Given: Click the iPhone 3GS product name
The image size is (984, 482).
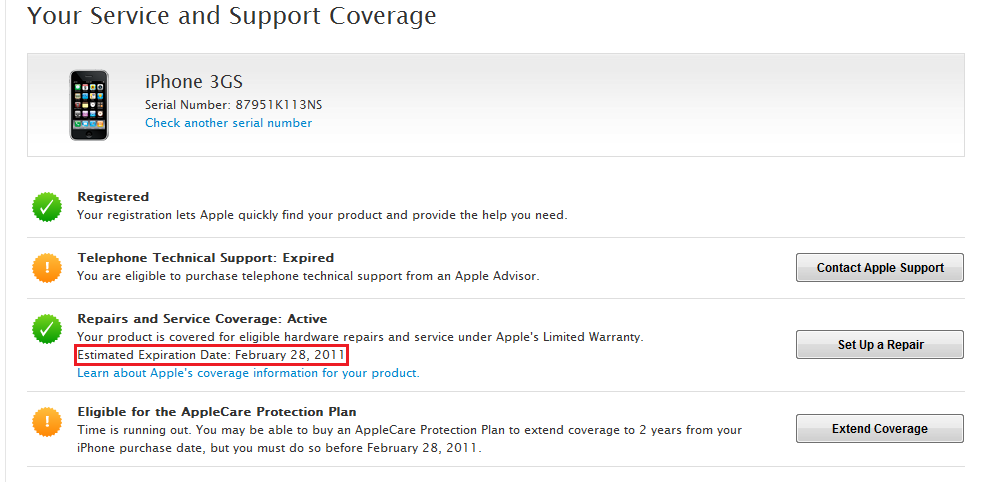Looking at the screenshot, I should (193, 82).
